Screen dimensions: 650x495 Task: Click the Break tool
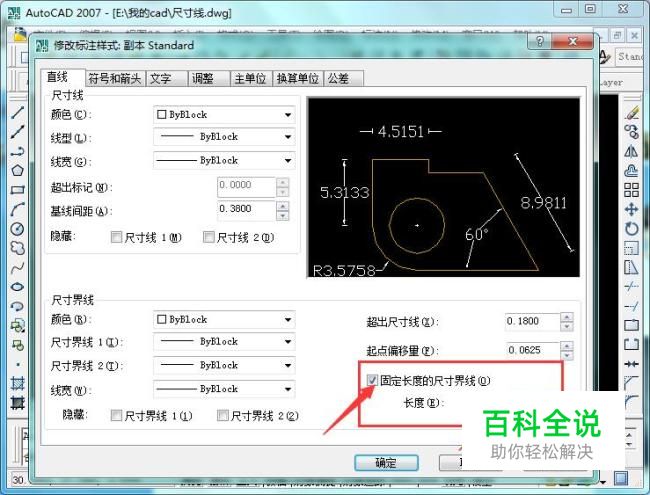pyautogui.click(x=631, y=344)
